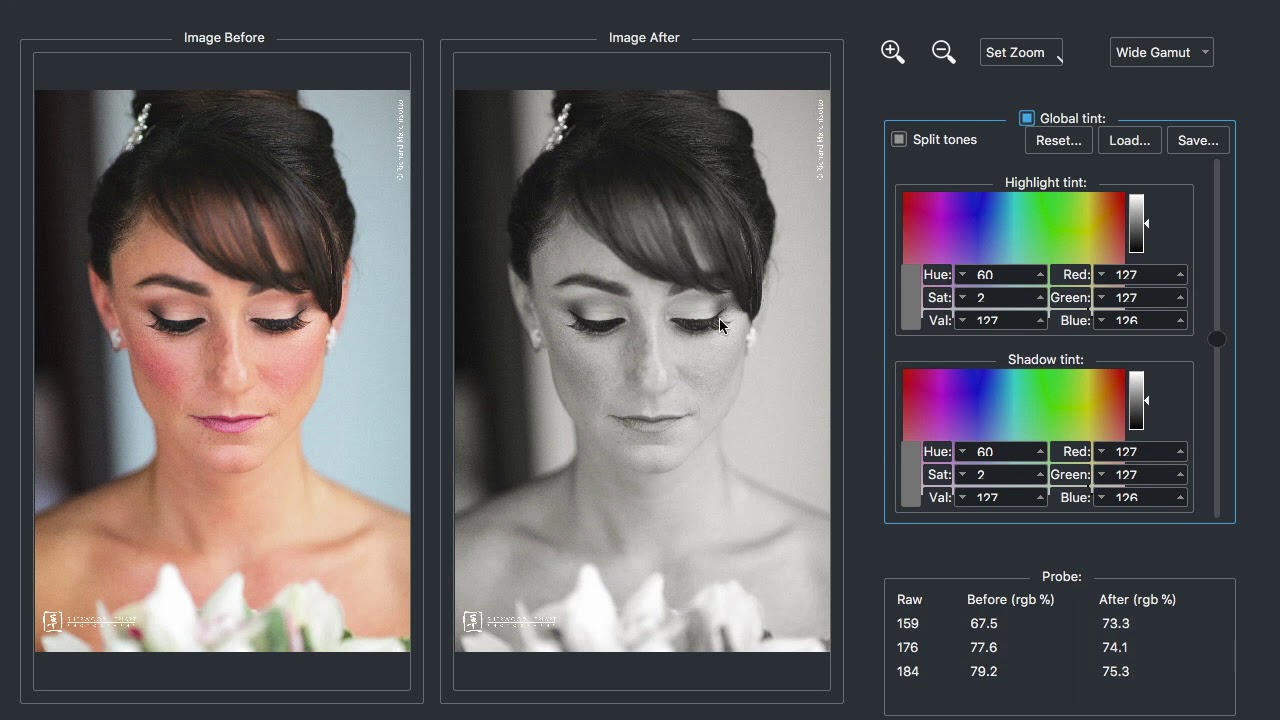Decrease Highlight tint Sat with down arrow
1280x720 pixels.
tap(963, 298)
